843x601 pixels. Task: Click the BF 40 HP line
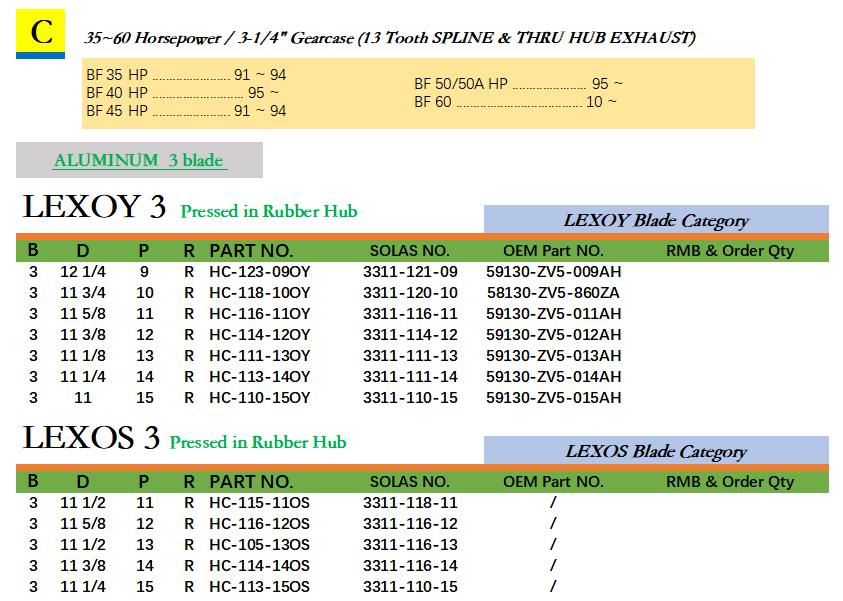pyautogui.click(x=183, y=92)
